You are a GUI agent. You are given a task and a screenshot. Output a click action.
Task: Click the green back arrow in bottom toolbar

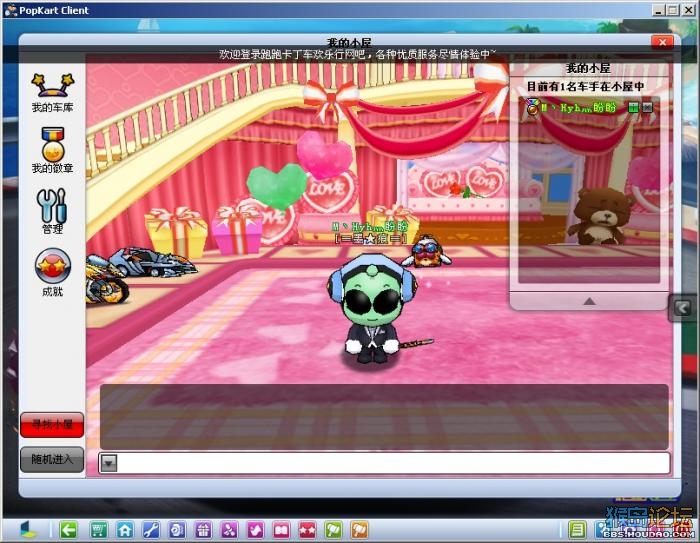pos(68,530)
